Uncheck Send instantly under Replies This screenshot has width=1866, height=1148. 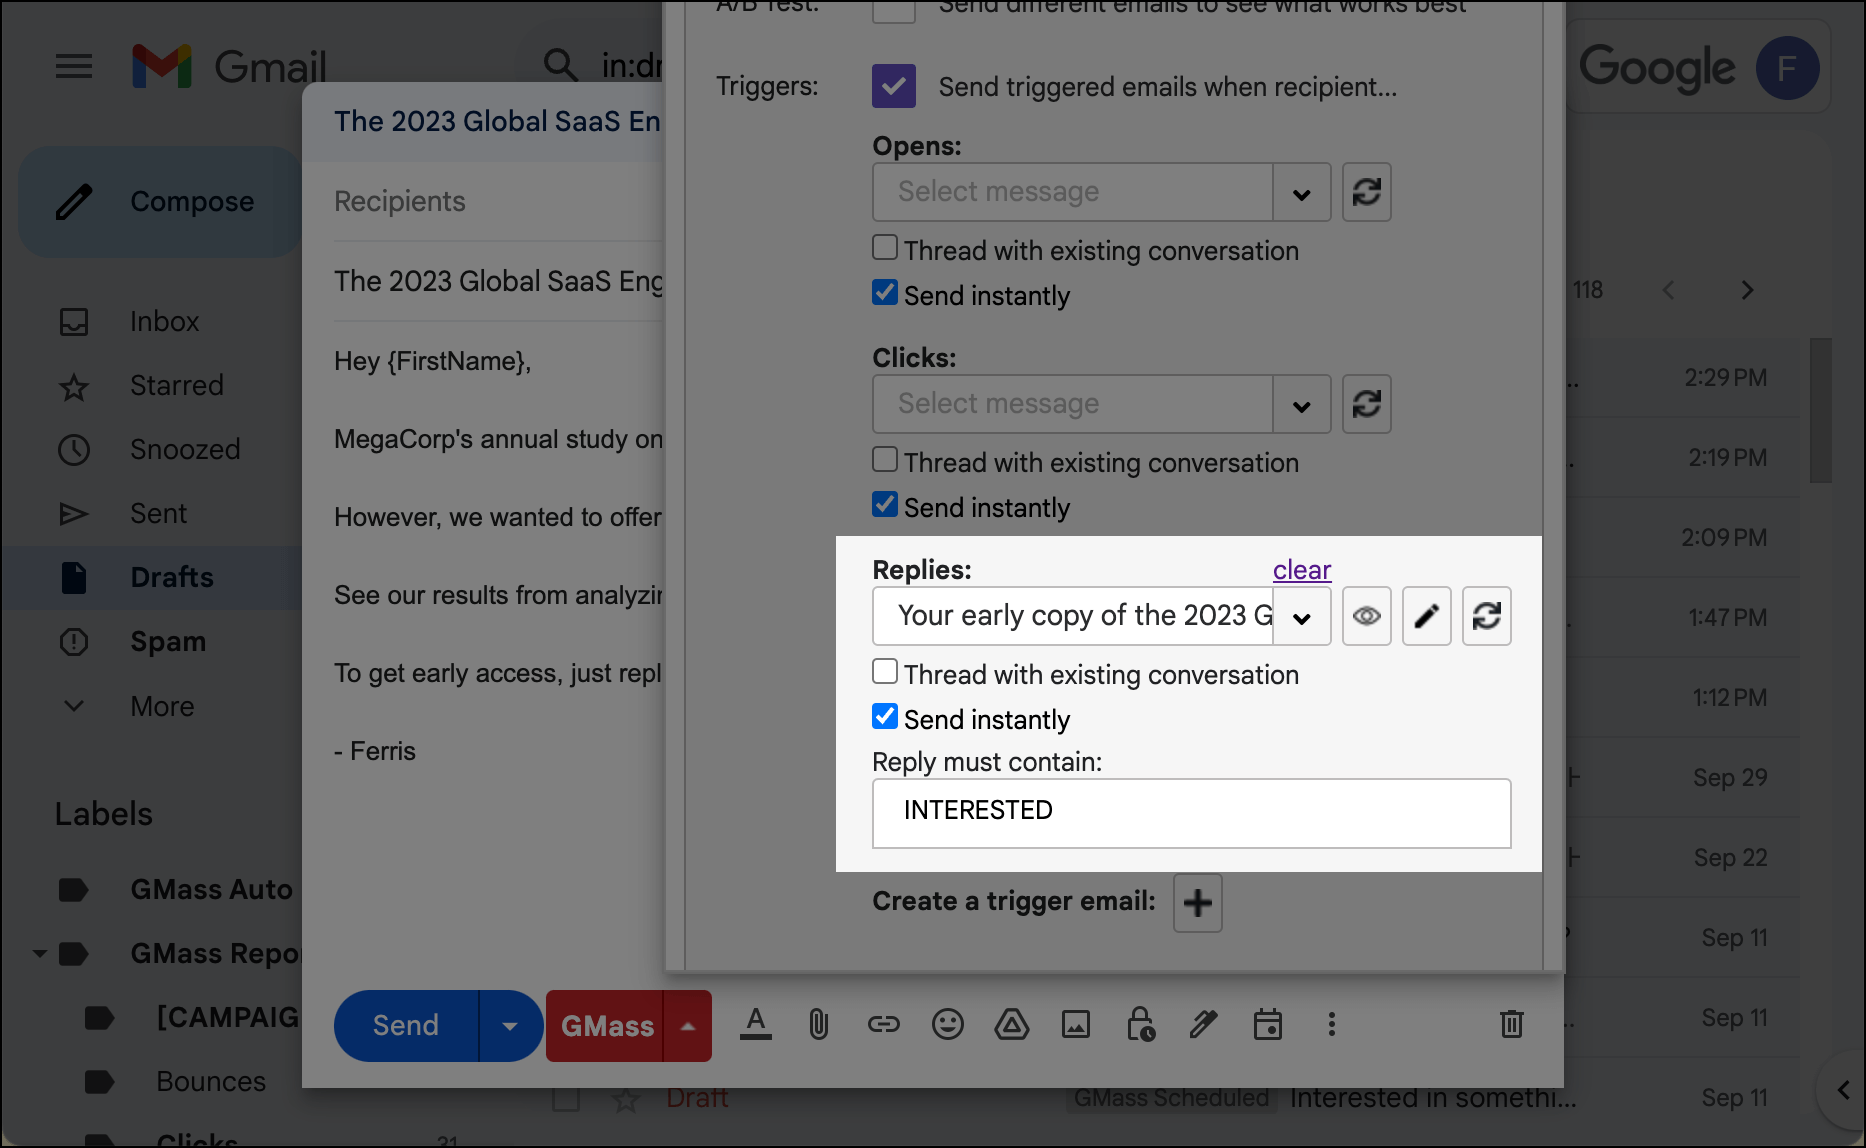(x=885, y=716)
